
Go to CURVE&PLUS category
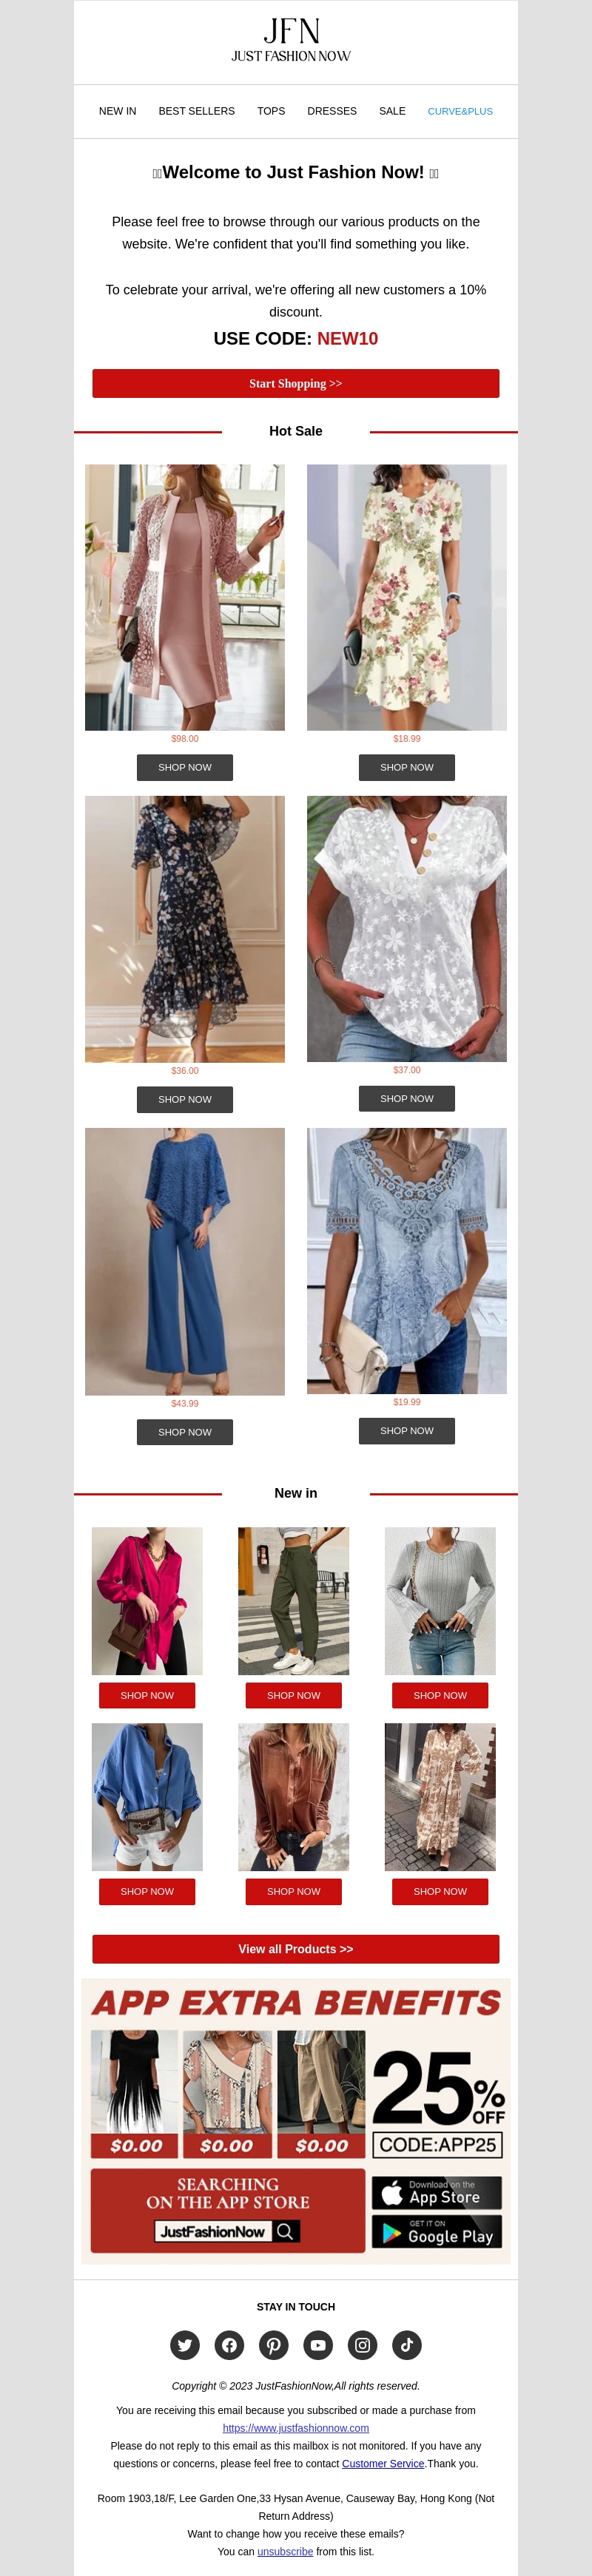[x=460, y=111]
